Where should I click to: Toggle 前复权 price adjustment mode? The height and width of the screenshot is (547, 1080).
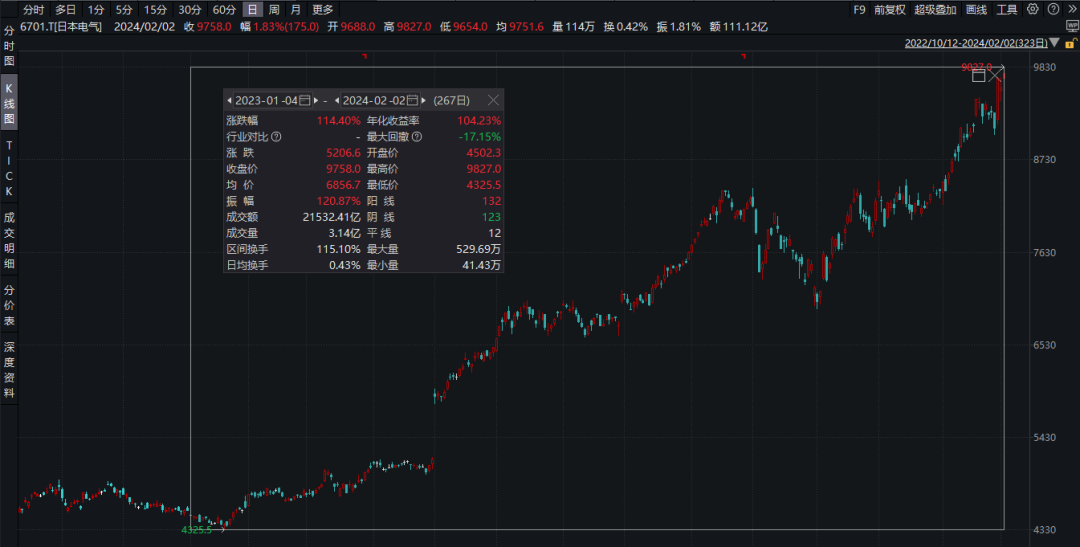coord(888,9)
